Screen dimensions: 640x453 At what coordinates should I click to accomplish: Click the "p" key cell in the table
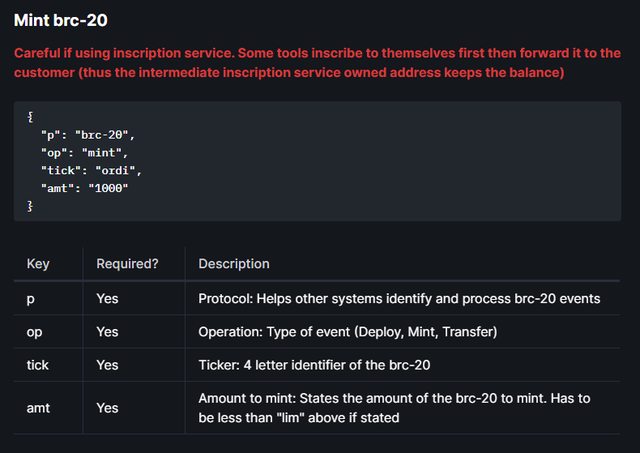click(x=30, y=298)
